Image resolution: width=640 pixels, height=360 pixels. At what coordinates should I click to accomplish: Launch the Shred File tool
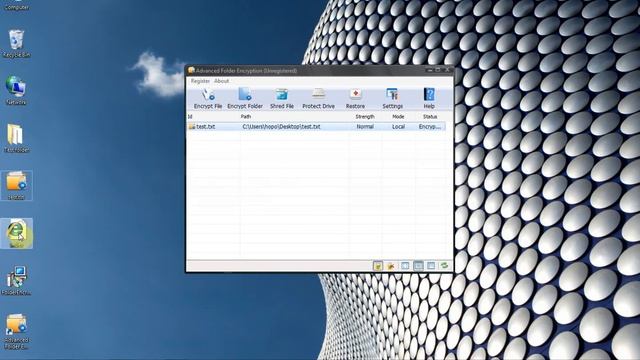(282, 99)
